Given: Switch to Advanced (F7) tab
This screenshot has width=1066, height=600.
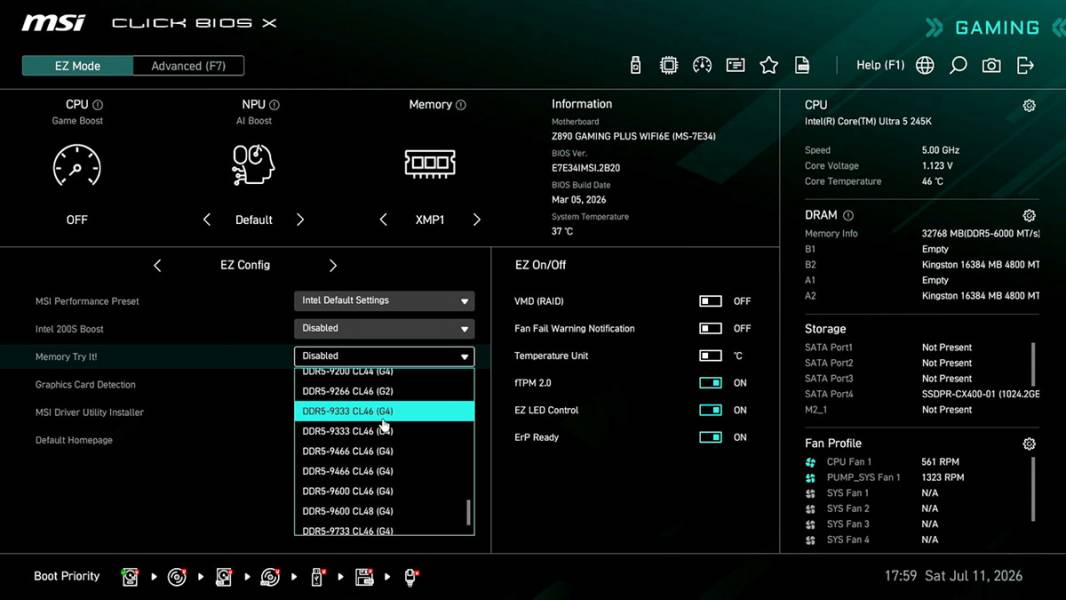Looking at the screenshot, I should pyautogui.click(x=188, y=66).
